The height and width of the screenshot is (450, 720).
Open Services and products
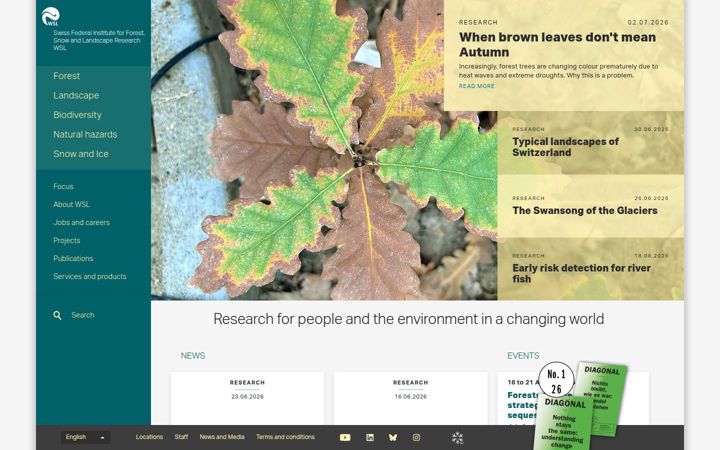coord(90,276)
